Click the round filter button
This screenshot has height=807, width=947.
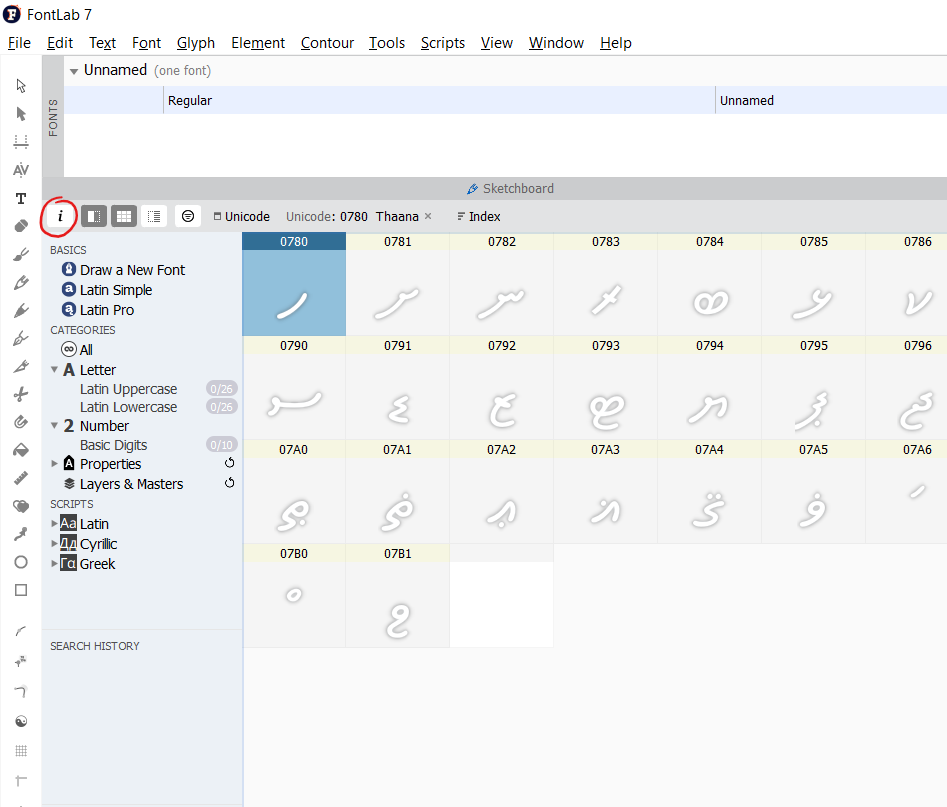(x=188, y=216)
